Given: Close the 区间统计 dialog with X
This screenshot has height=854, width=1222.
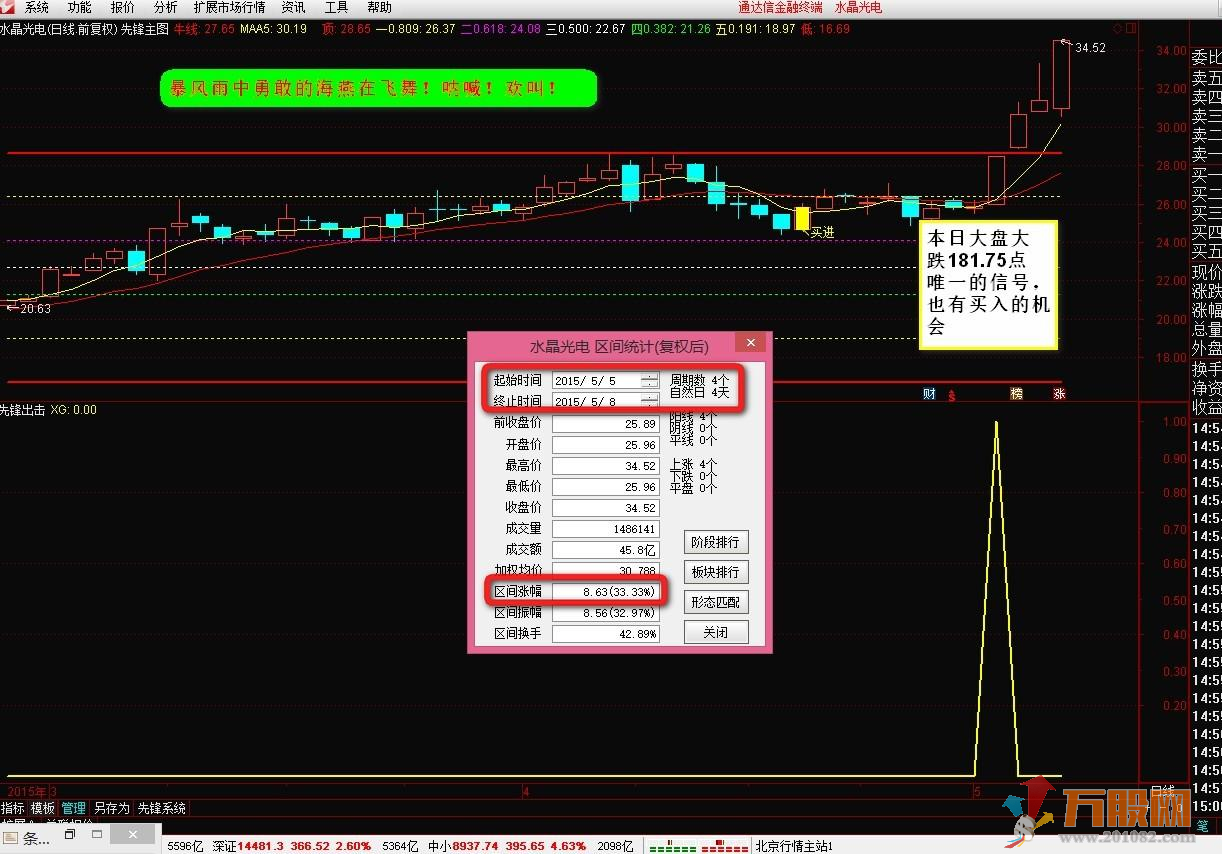Looking at the screenshot, I should click(750, 343).
